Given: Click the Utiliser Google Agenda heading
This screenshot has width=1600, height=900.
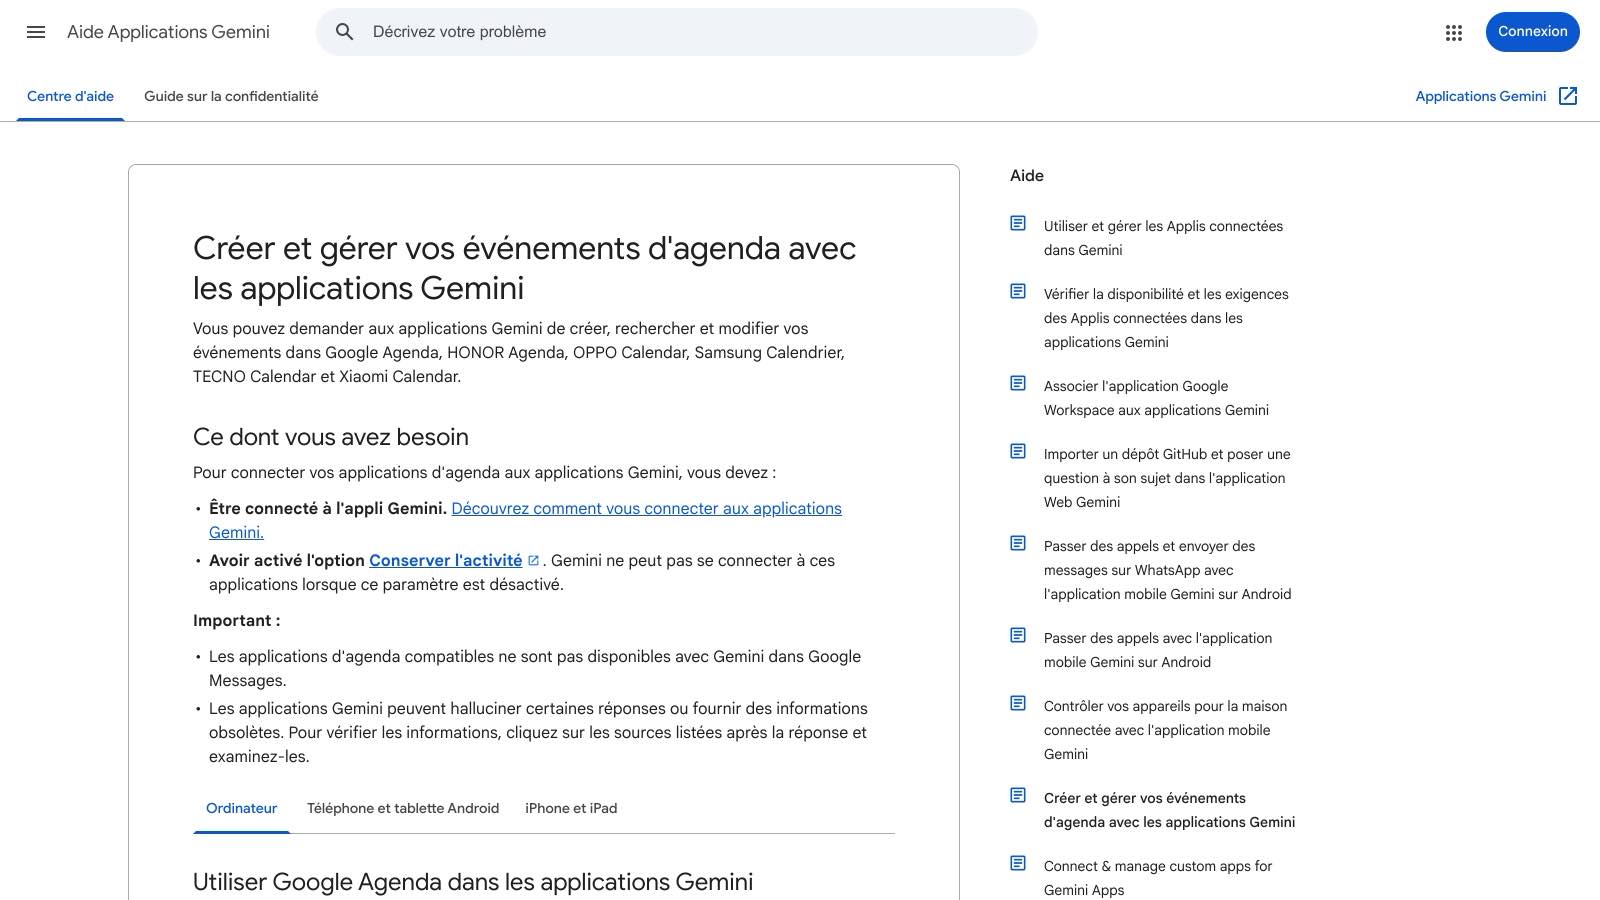Looking at the screenshot, I should tap(473, 882).
